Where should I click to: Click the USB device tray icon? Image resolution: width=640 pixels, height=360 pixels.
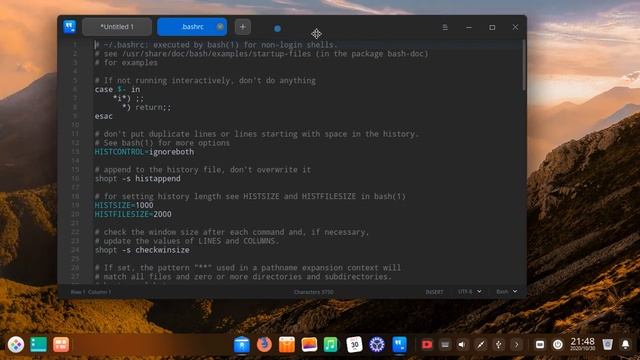(x=498, y=344)
